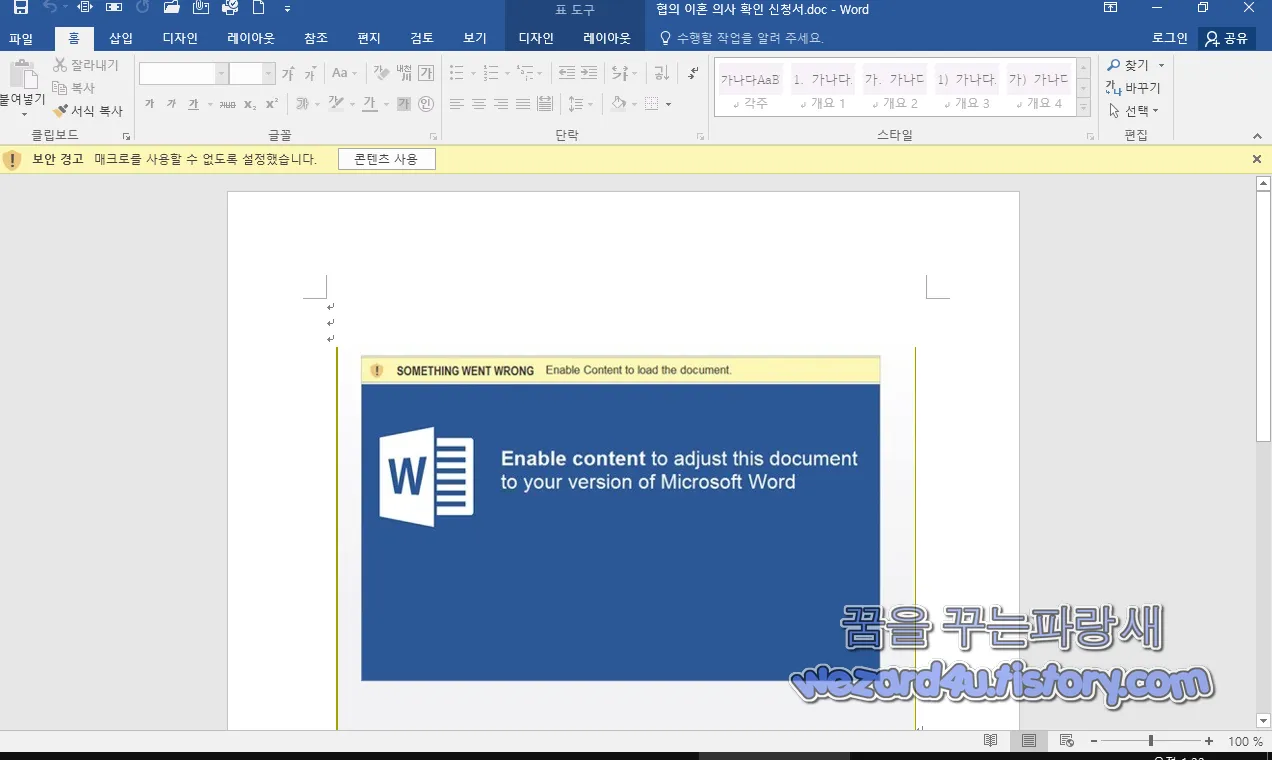Open the font name combo box
The image size is (1272, 760).
(x=184, y=74)
